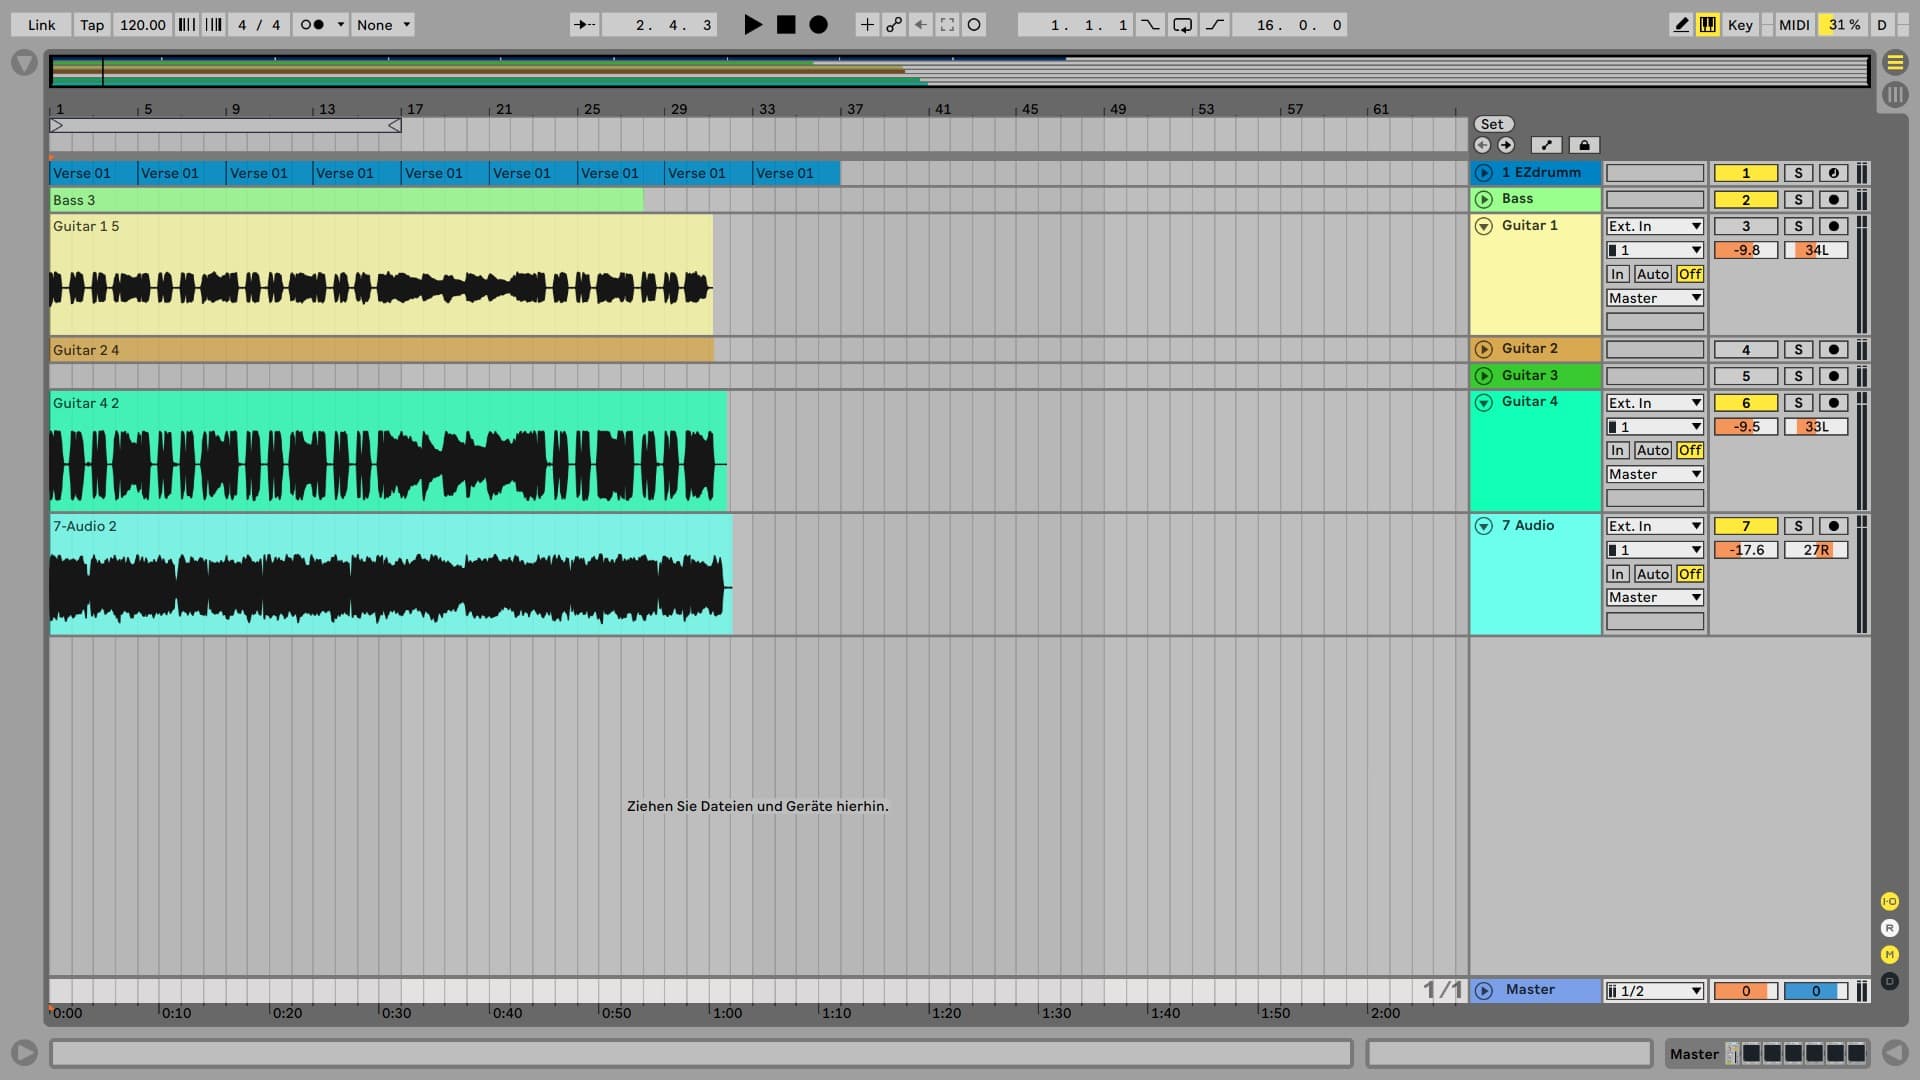Click the Link button
The height and width of the screenshot is (1080, 1920).
[41, 25]
